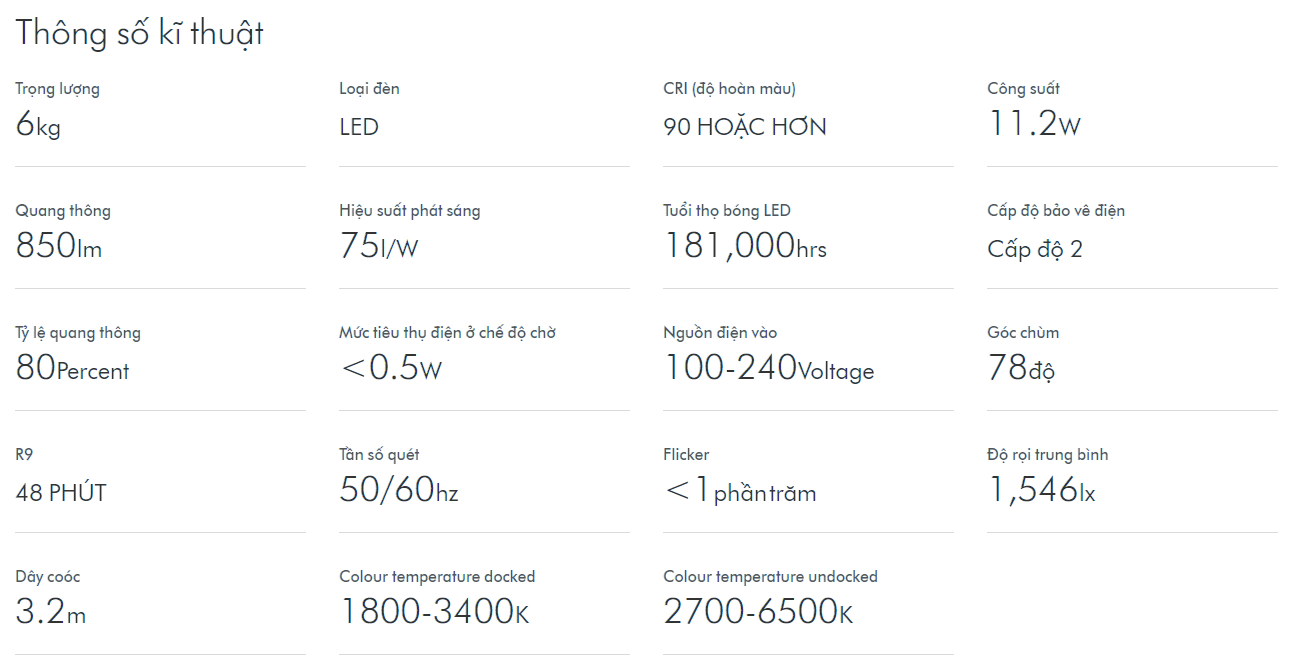Select the '78độ' Góc chùm value
Screen dimensions: 1293x668
pyautogui.click(x=1021, y=369)
